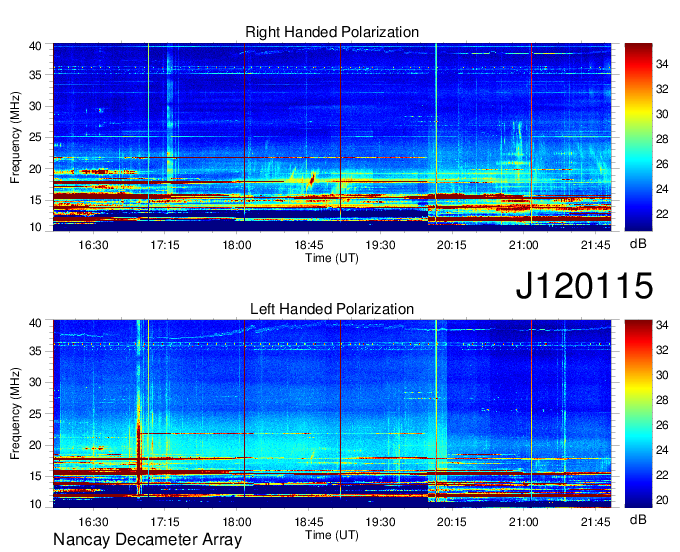
Task: Click "Time (UT)" under the Right Handed plot
Action: click(332, 258)
